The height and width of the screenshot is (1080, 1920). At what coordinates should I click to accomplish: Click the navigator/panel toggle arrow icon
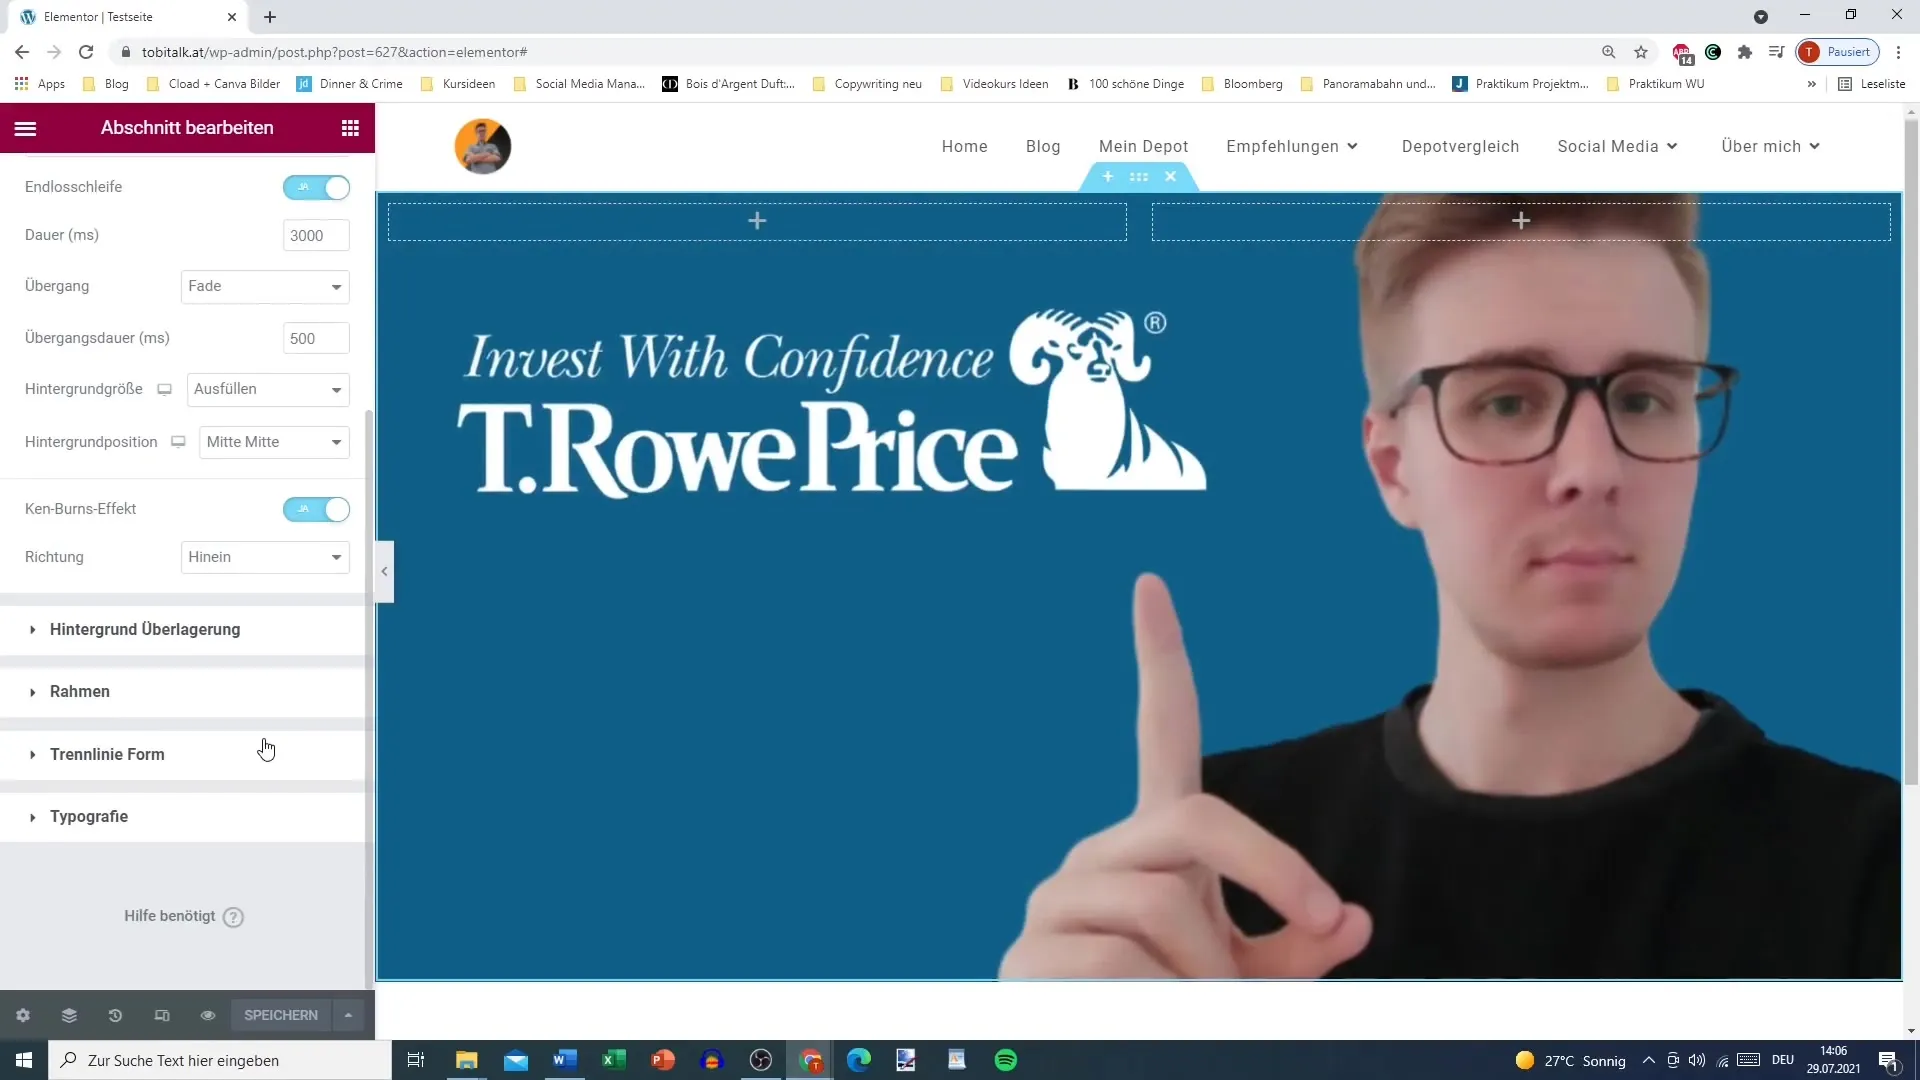coord(384,572)
